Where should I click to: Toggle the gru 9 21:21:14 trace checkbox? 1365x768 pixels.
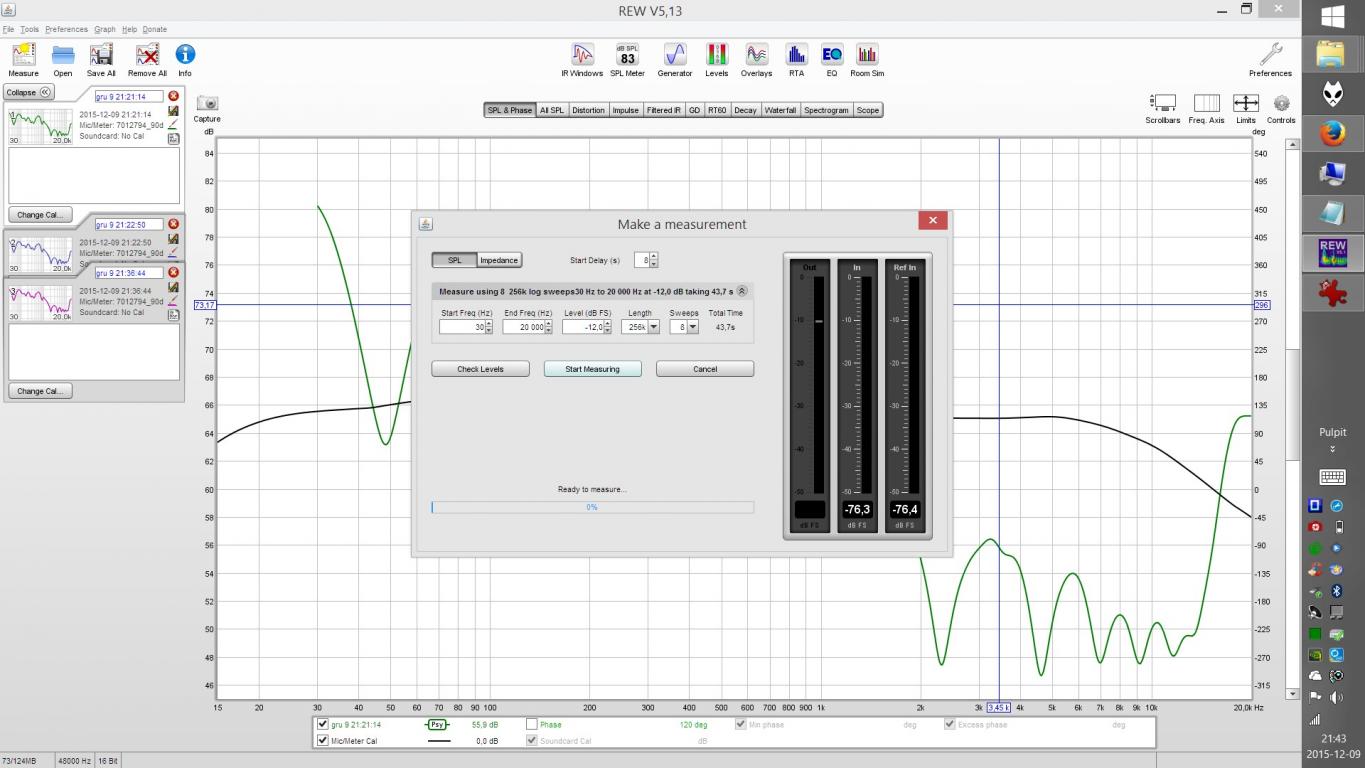[x=322, y=724]
